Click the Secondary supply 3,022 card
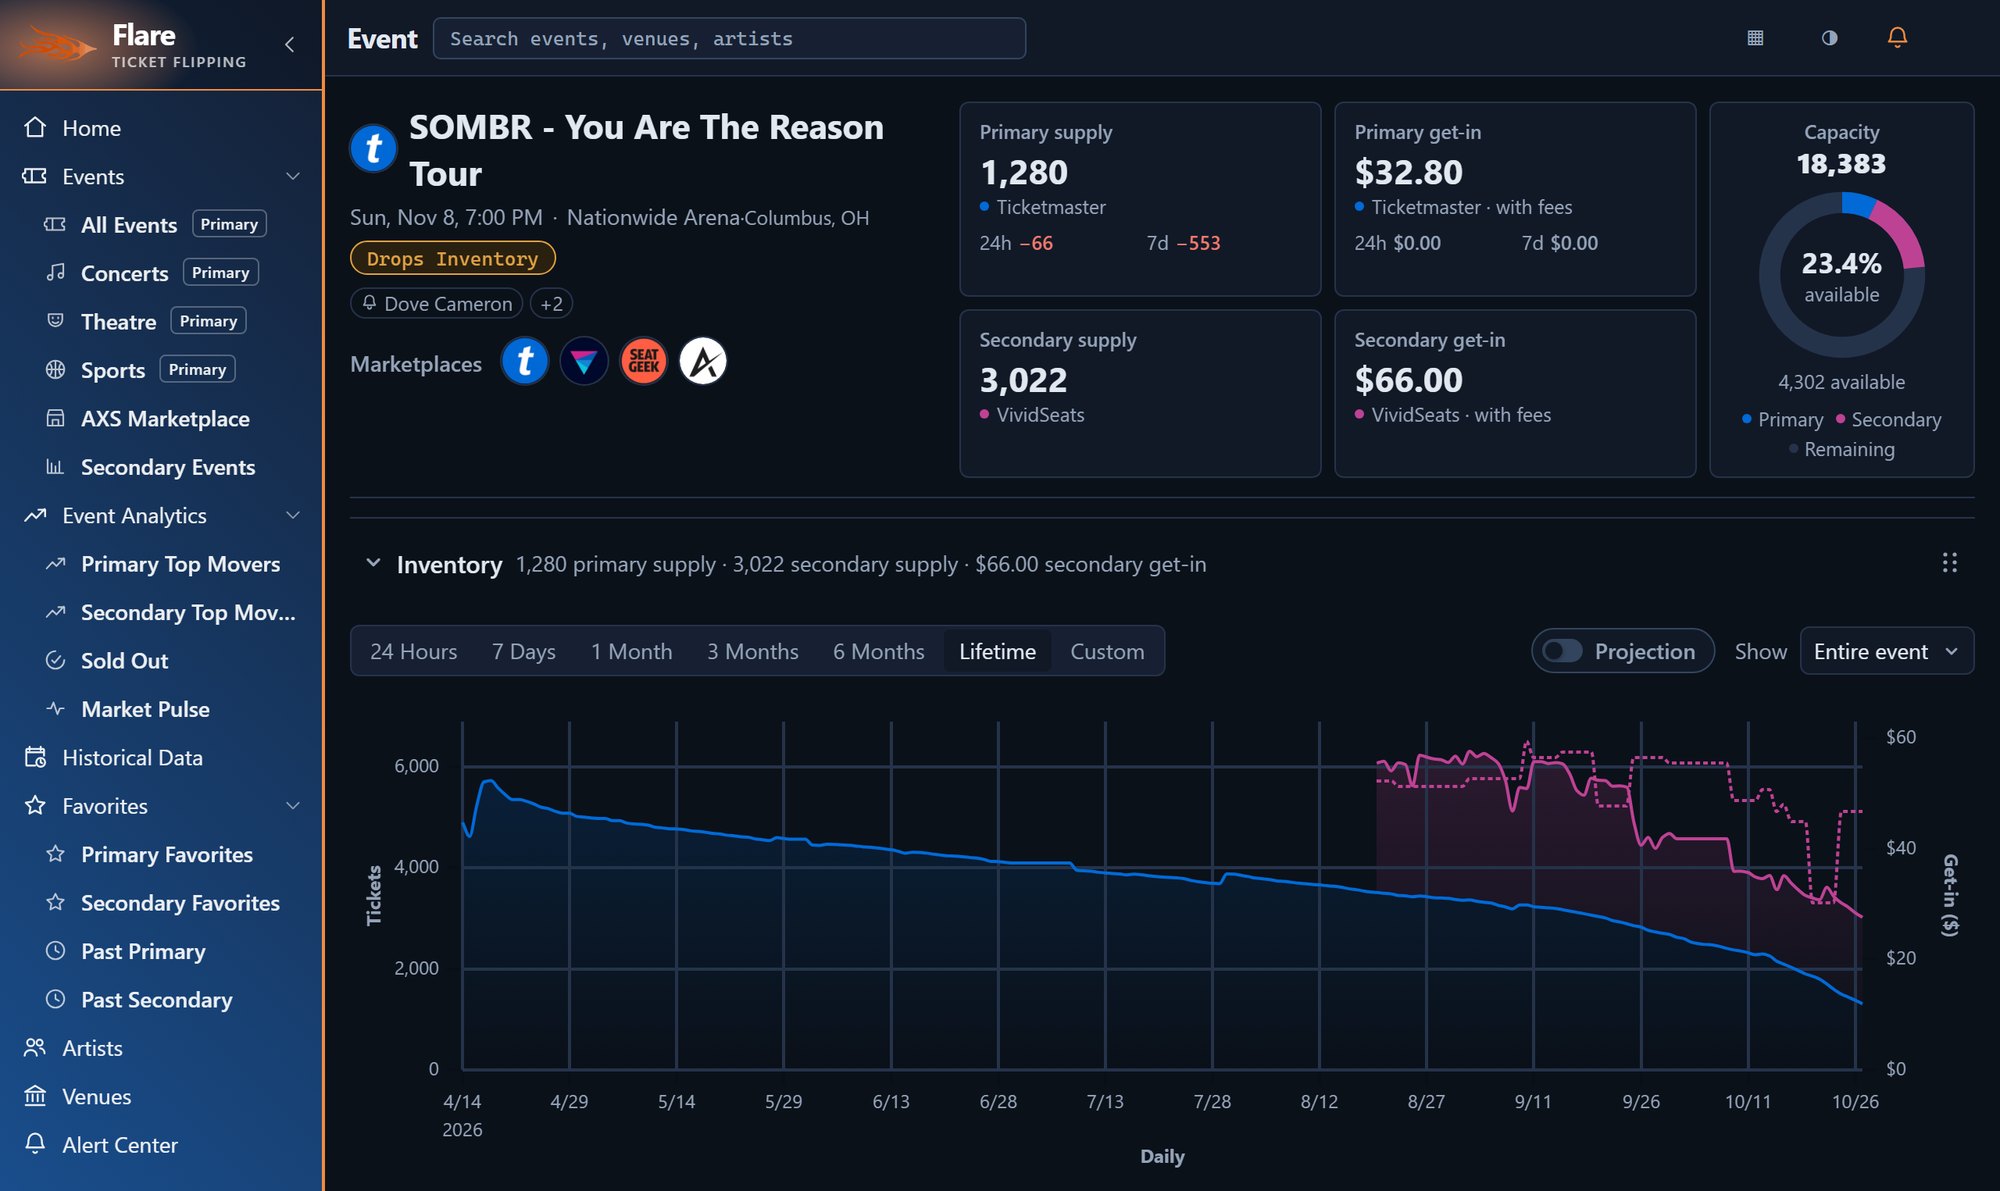This screenshot has height=1191, width=2000. (x=1140, y=393)
